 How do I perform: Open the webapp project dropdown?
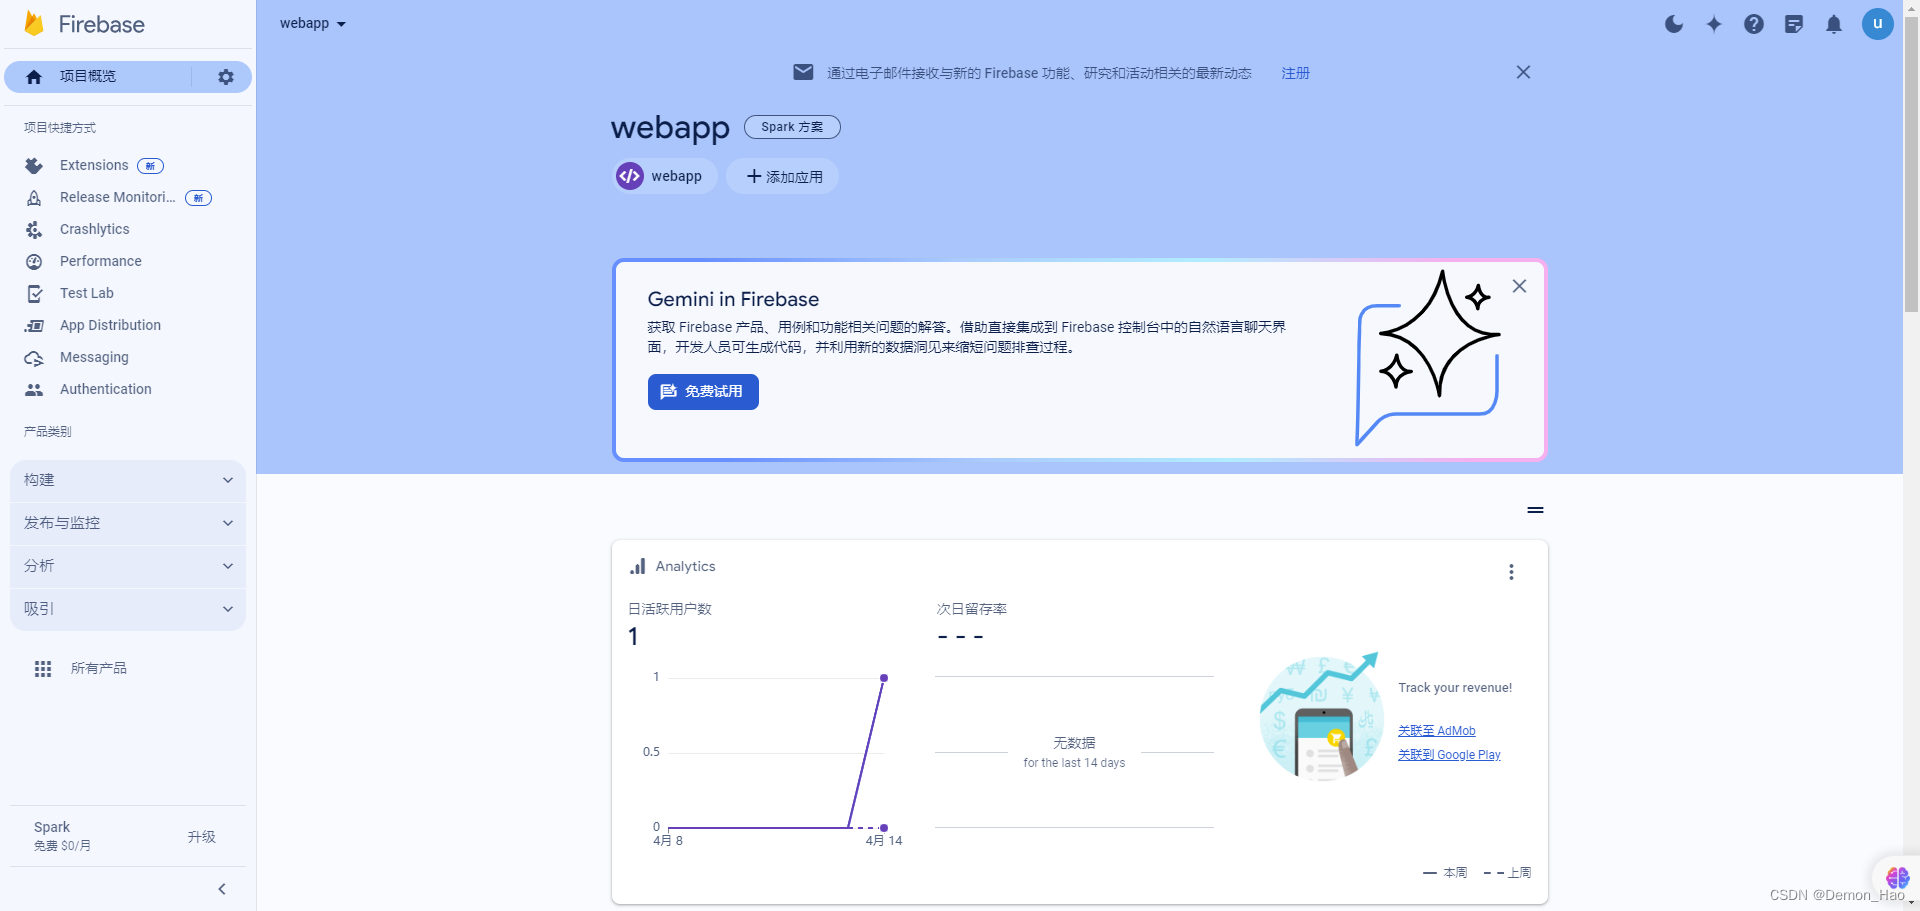312,23
